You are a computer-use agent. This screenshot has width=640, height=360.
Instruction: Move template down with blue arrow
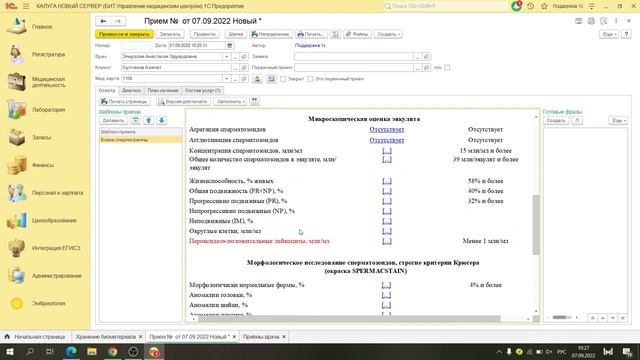point(162,120)
